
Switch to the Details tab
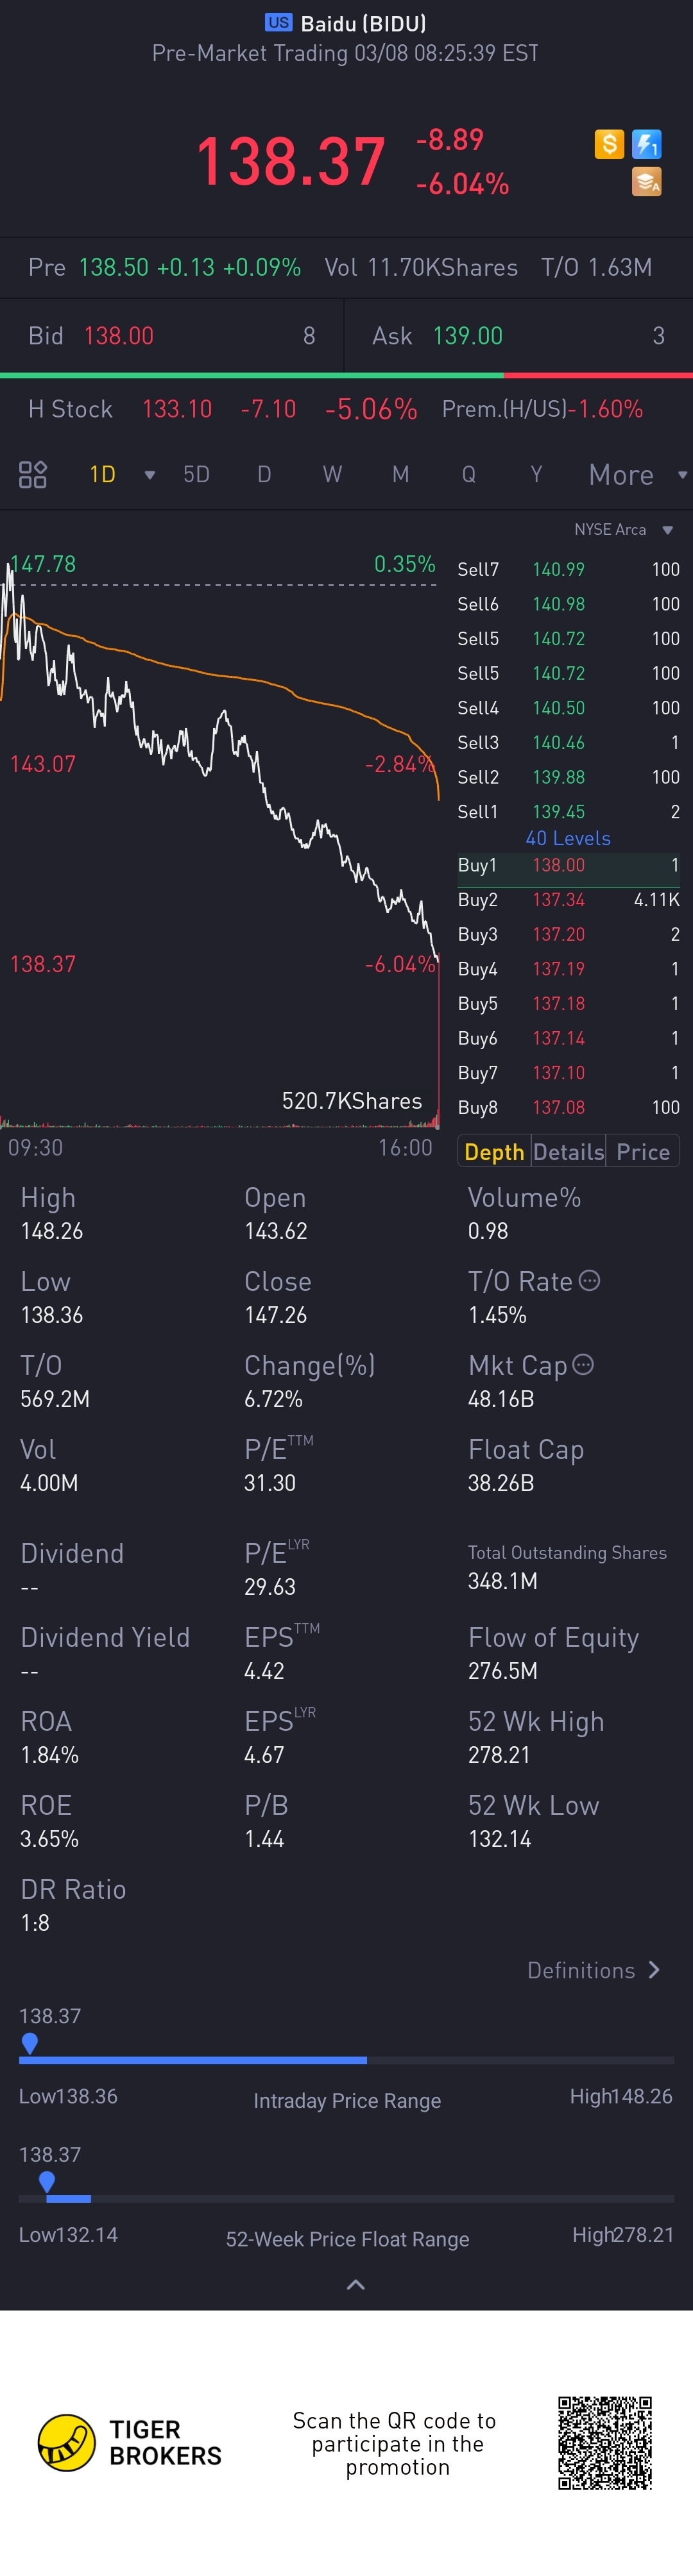[568, 1152]
